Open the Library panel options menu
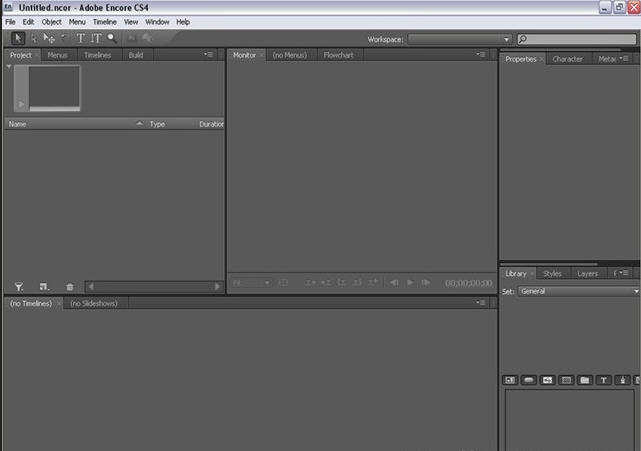The height and width of the screenshot is (451, 641). (x=624, y=273)
